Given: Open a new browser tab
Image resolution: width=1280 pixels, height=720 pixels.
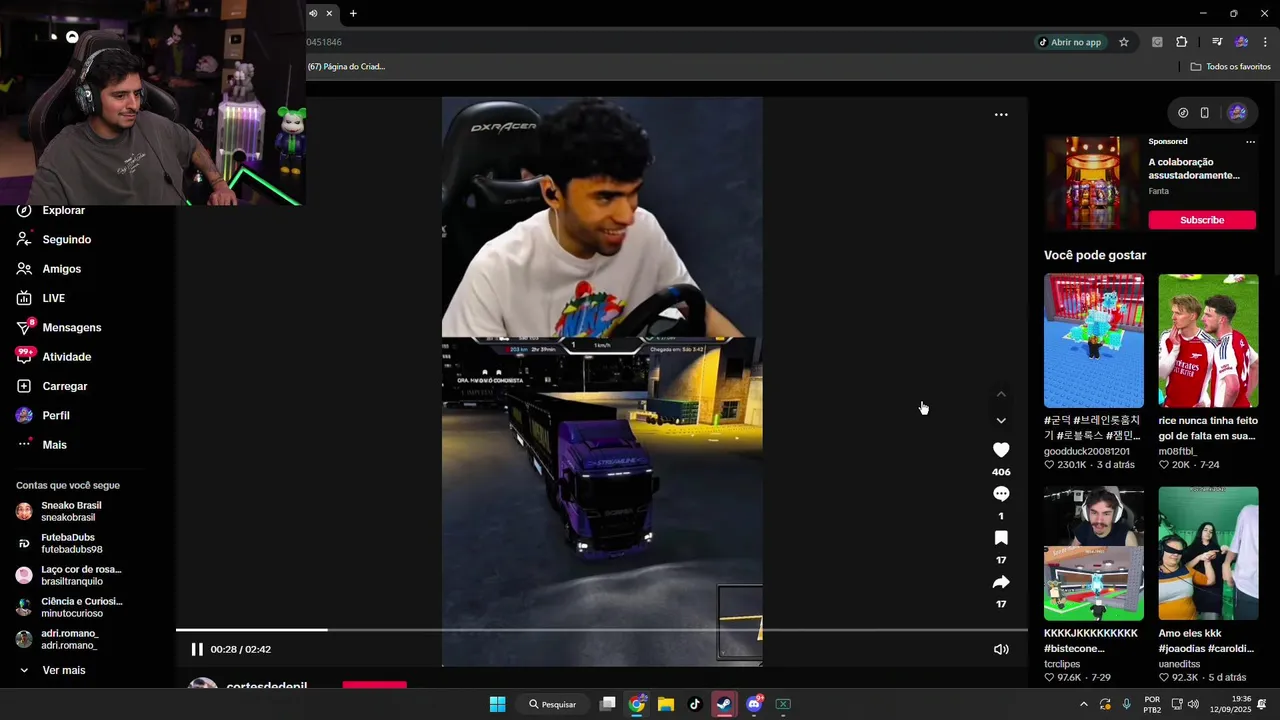Looking at the screenshot, I should click(353, 13).
